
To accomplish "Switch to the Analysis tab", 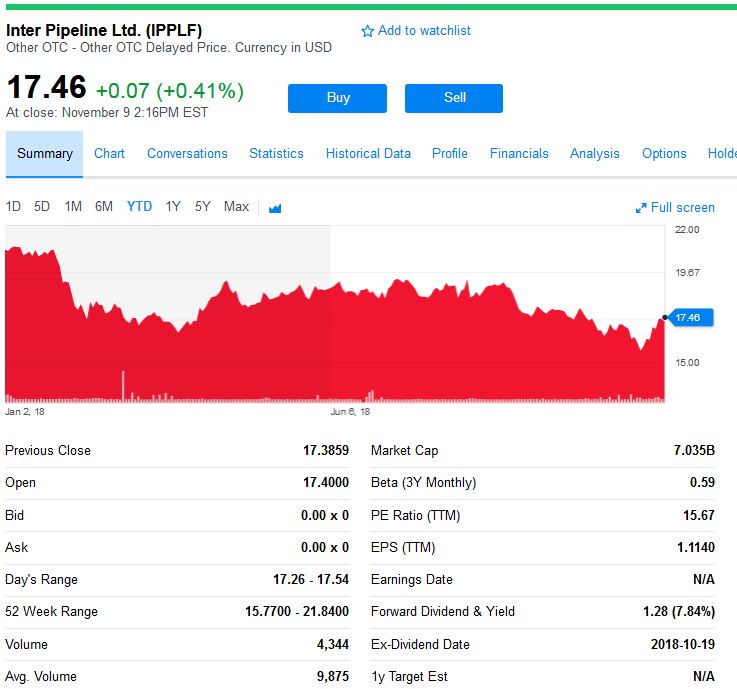I will click(x=595, y=154).
